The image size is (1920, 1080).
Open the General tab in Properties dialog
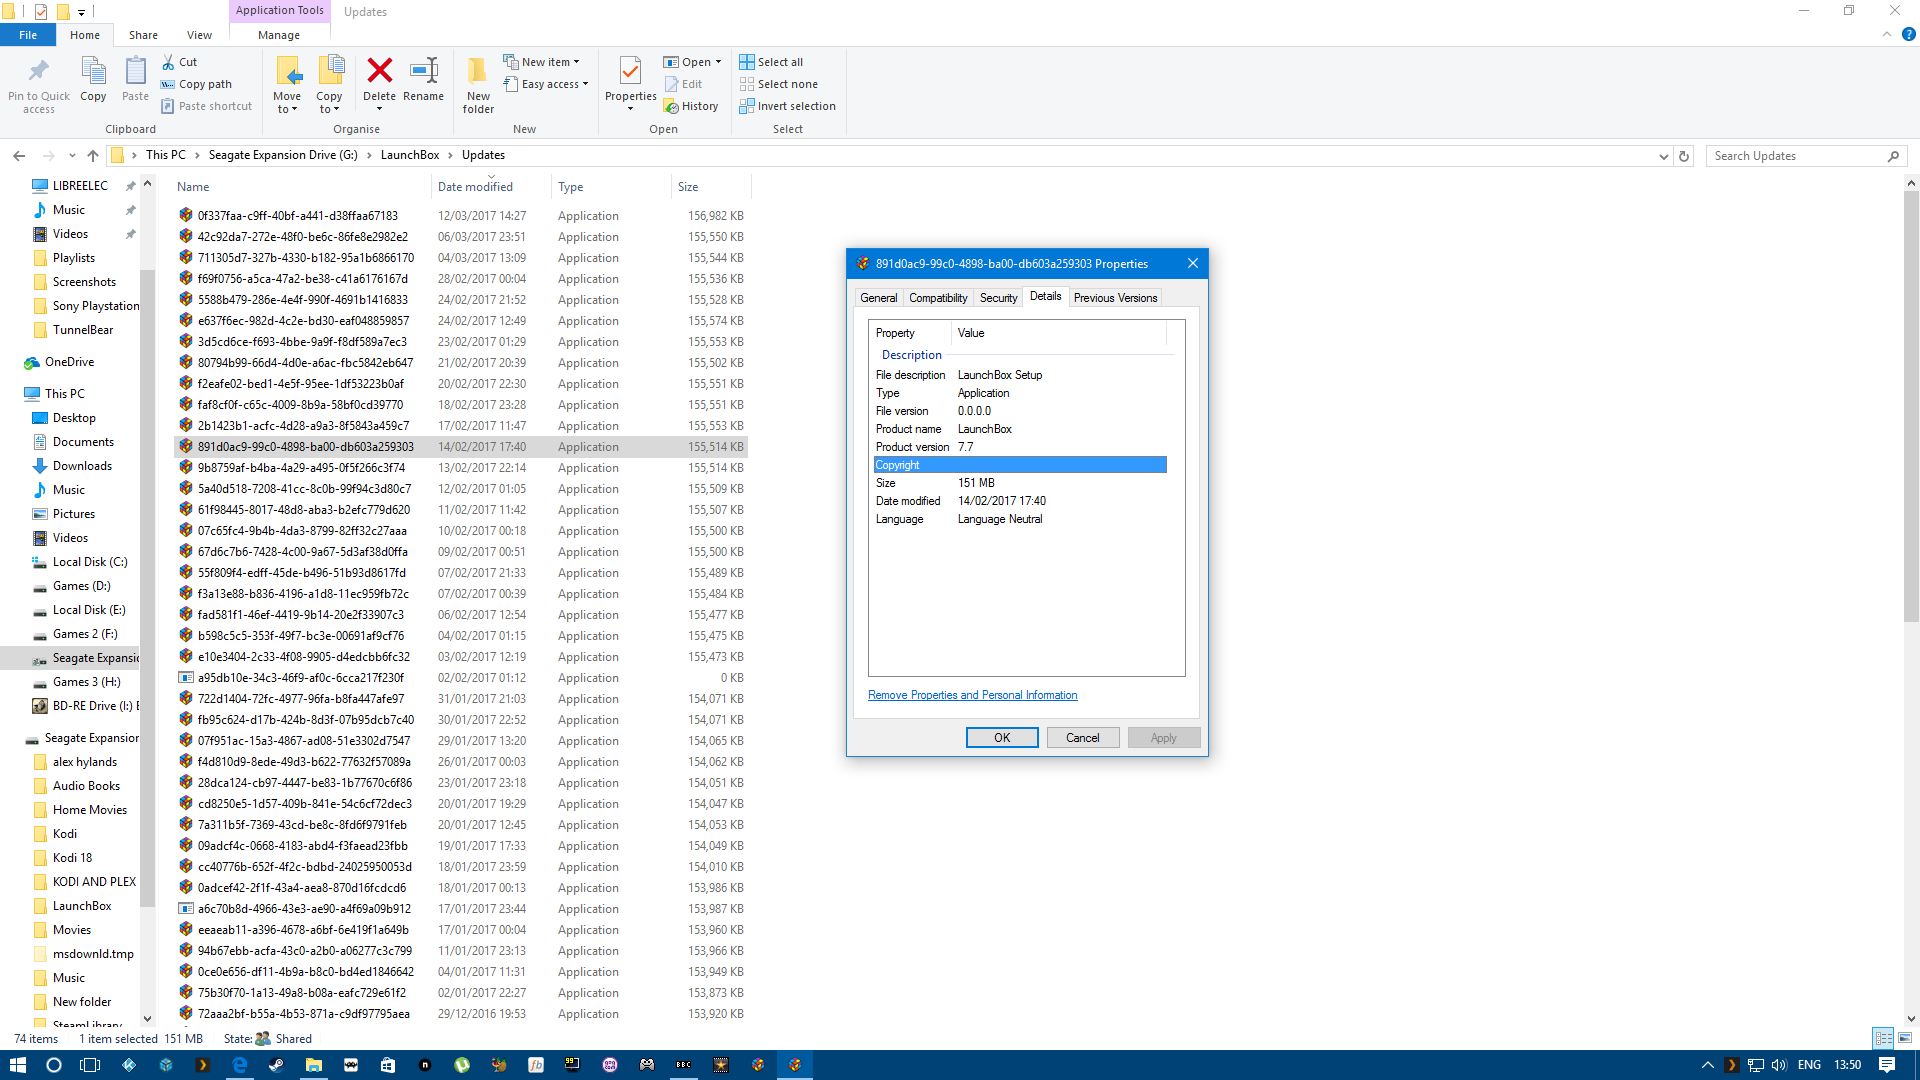click(879, 298)
